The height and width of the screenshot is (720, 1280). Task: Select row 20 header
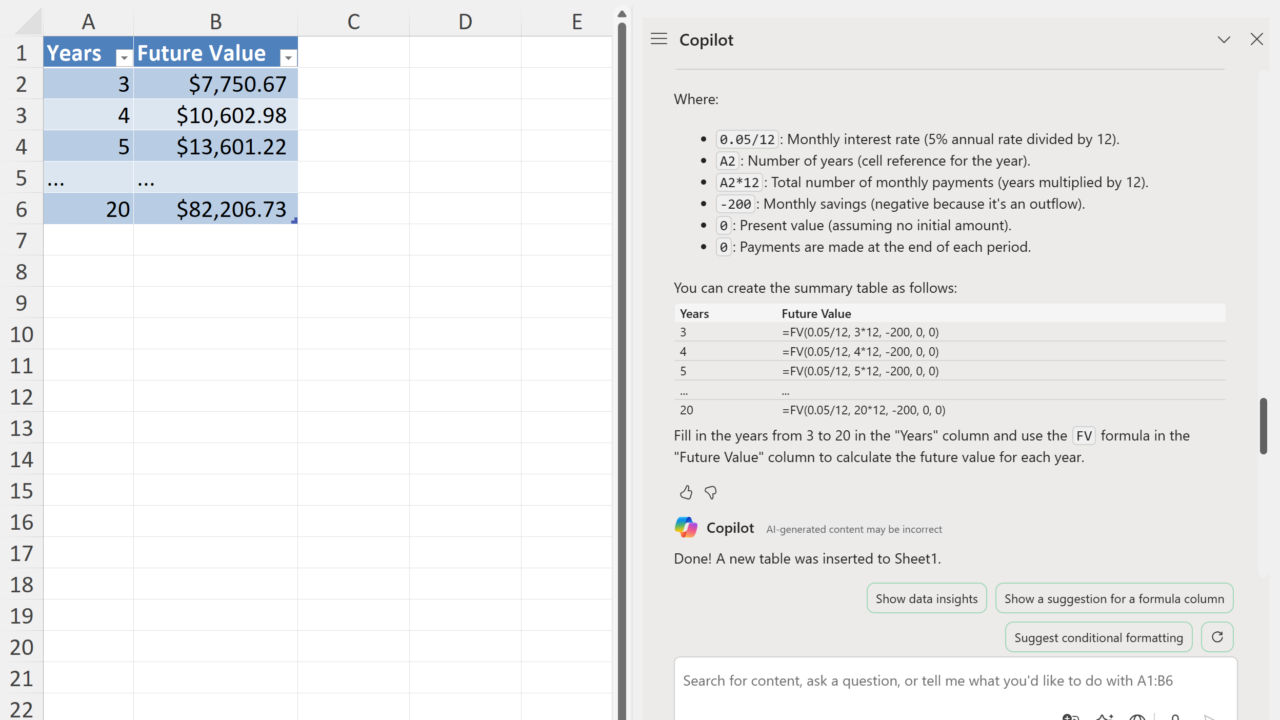[21, 647]
